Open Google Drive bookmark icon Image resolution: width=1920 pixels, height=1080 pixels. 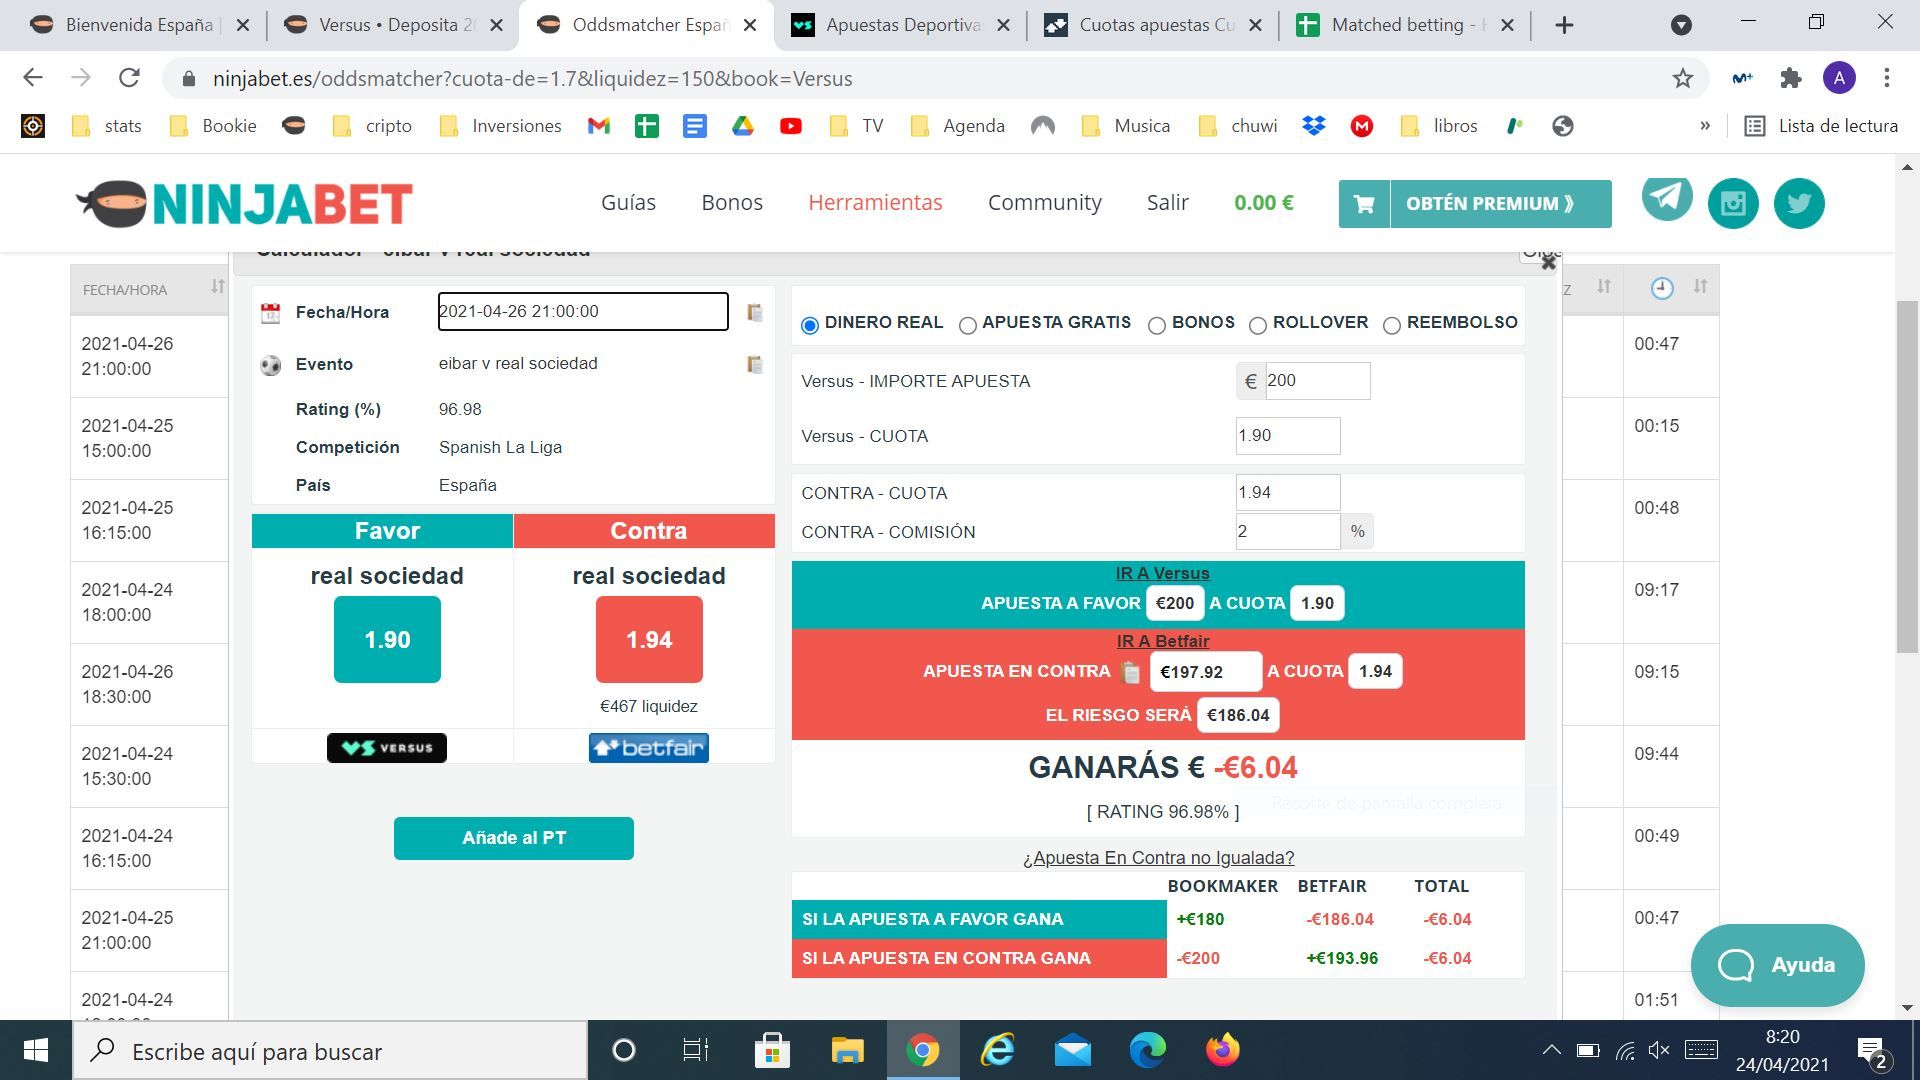(743, 126)
